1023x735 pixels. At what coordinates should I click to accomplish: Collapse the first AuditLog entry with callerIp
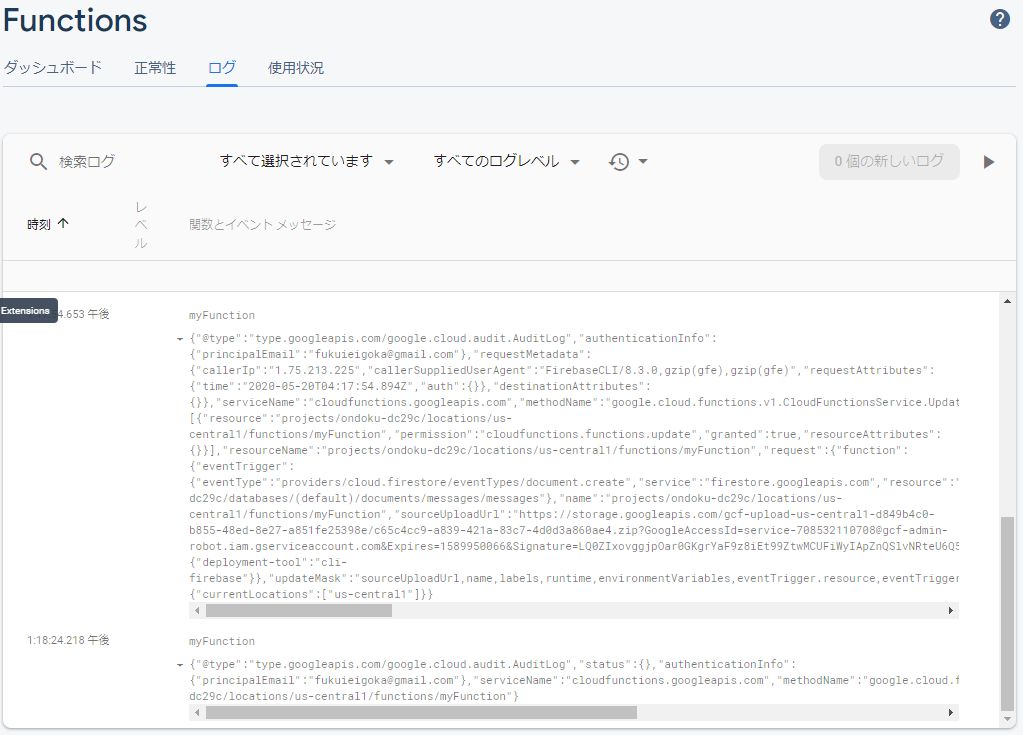[x=179, y=339]
